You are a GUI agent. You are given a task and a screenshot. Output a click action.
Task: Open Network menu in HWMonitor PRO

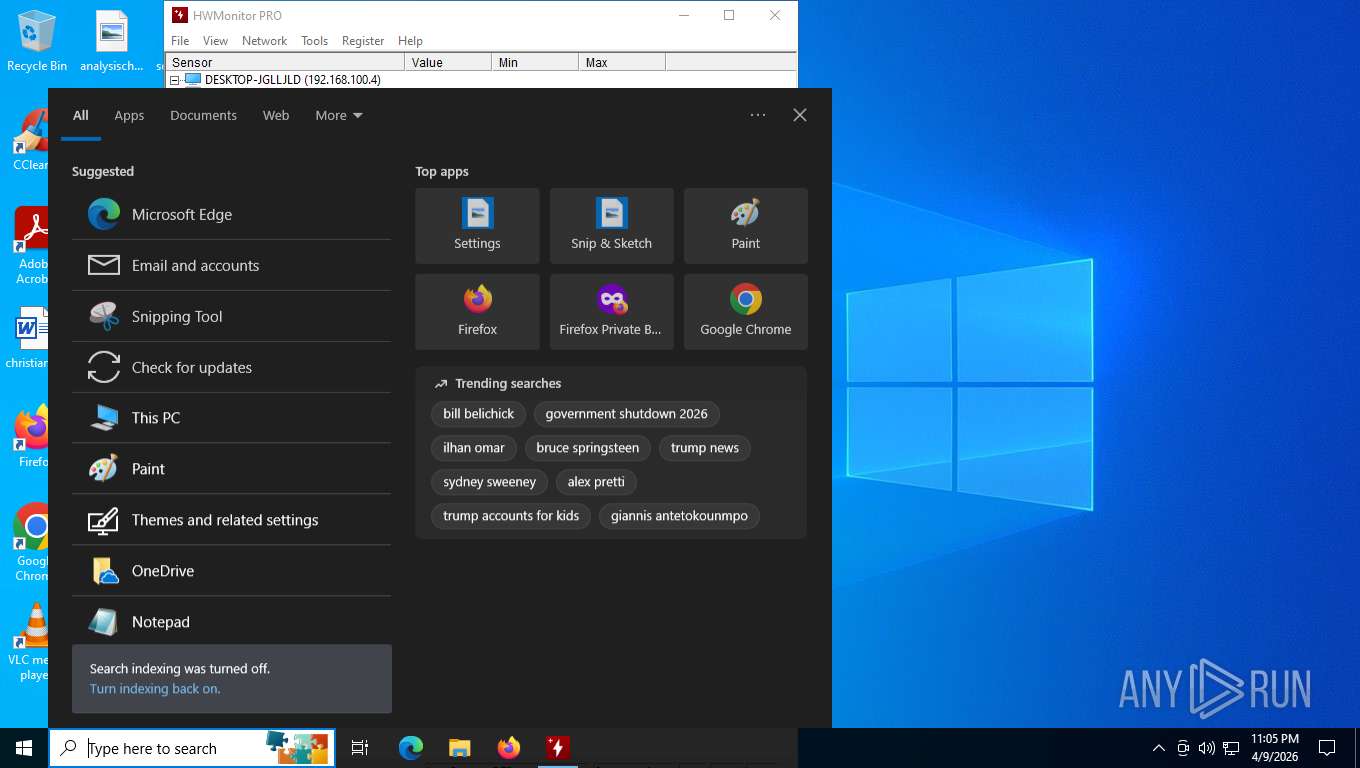264,41
